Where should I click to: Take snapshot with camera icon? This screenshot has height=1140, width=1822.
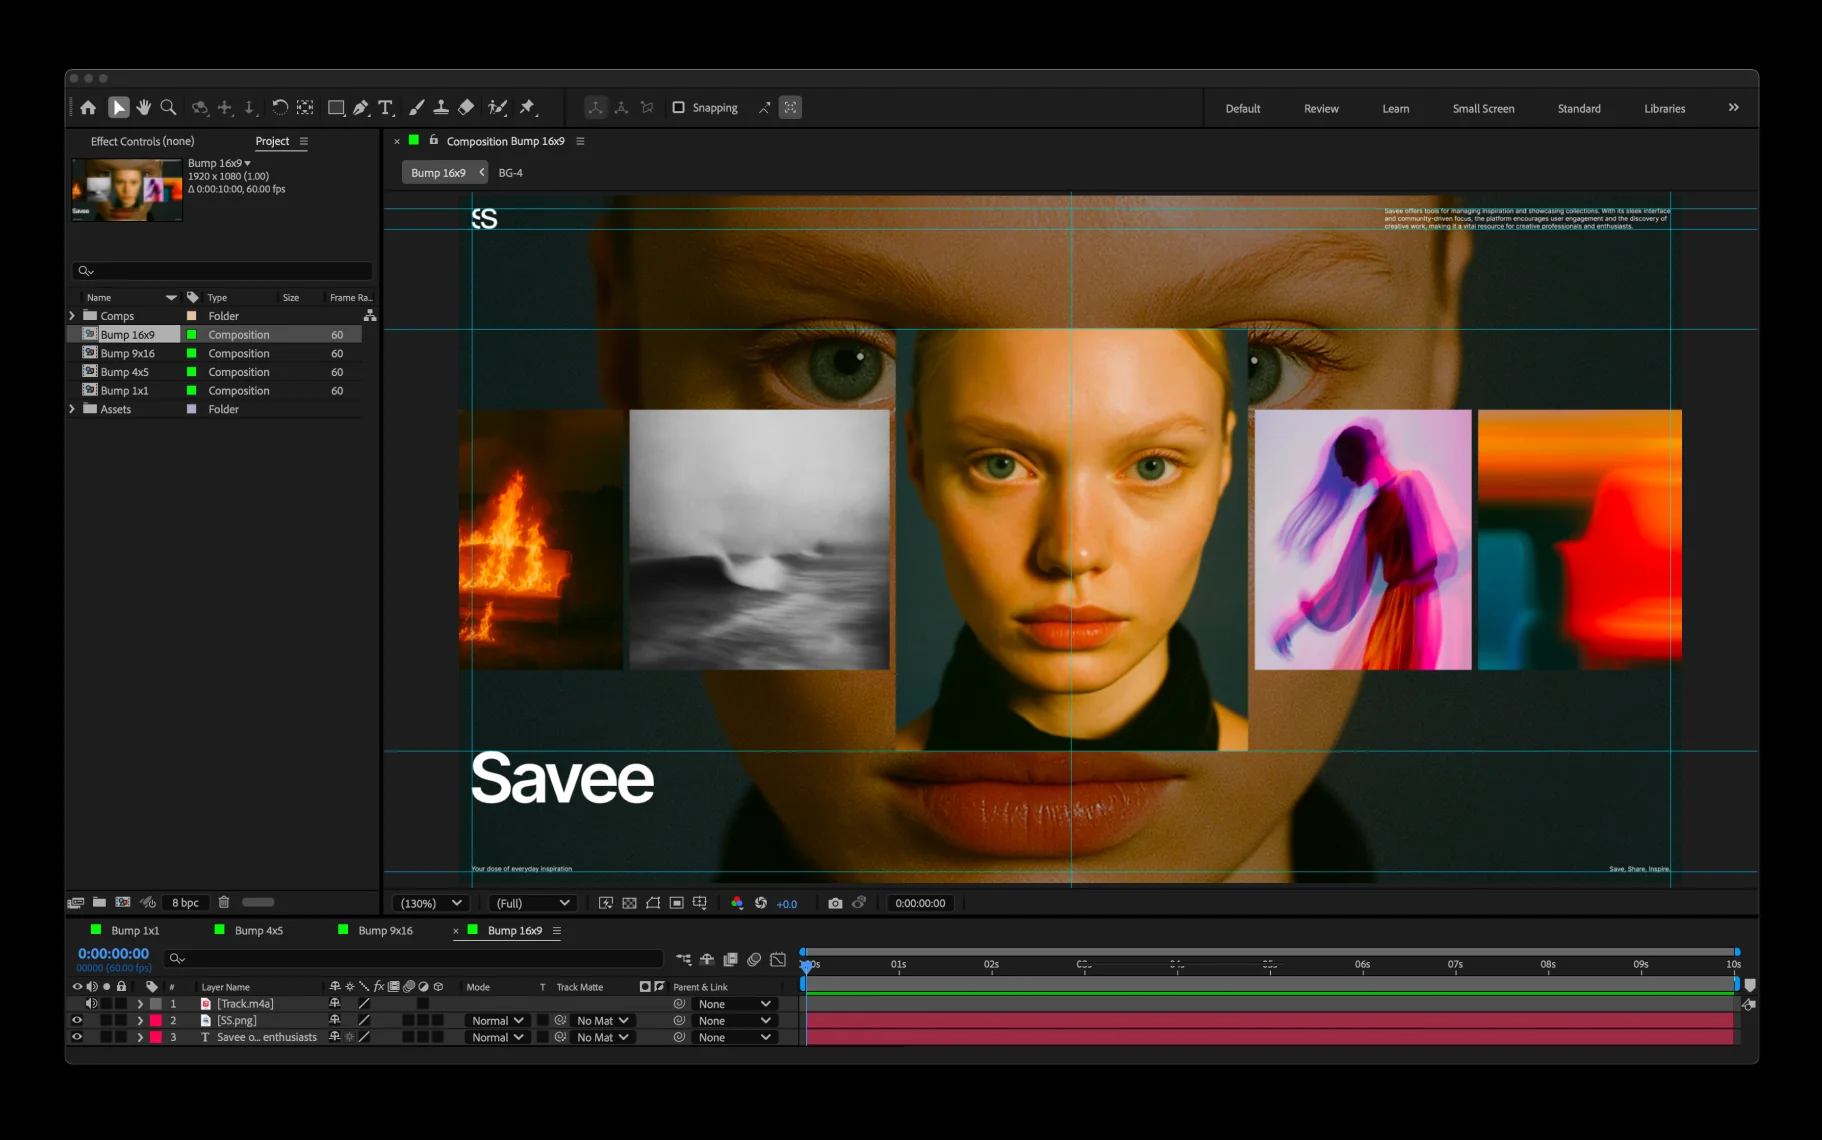(835, 903)
